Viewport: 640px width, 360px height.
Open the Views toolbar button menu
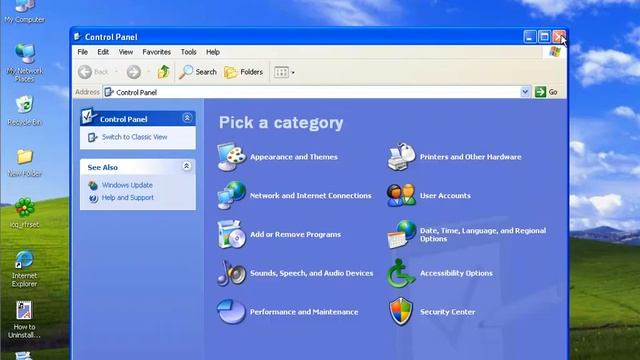[x=284, y=72]
